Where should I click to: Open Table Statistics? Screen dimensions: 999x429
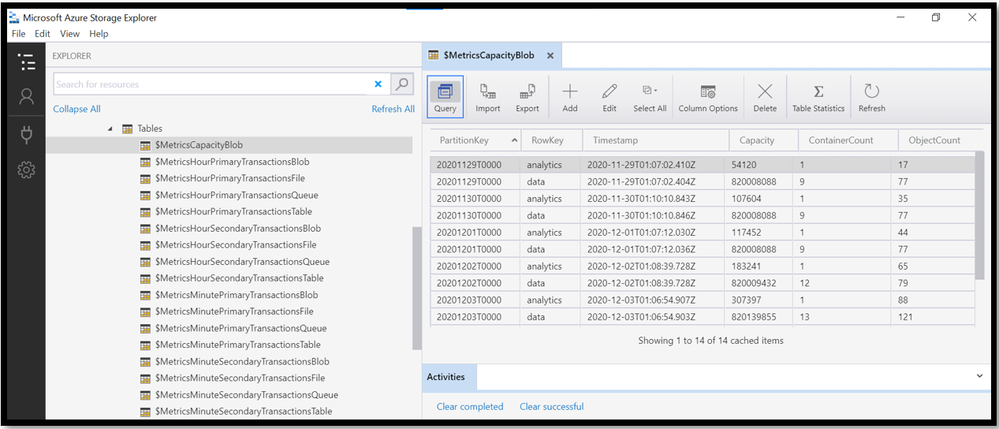point(819,97)
